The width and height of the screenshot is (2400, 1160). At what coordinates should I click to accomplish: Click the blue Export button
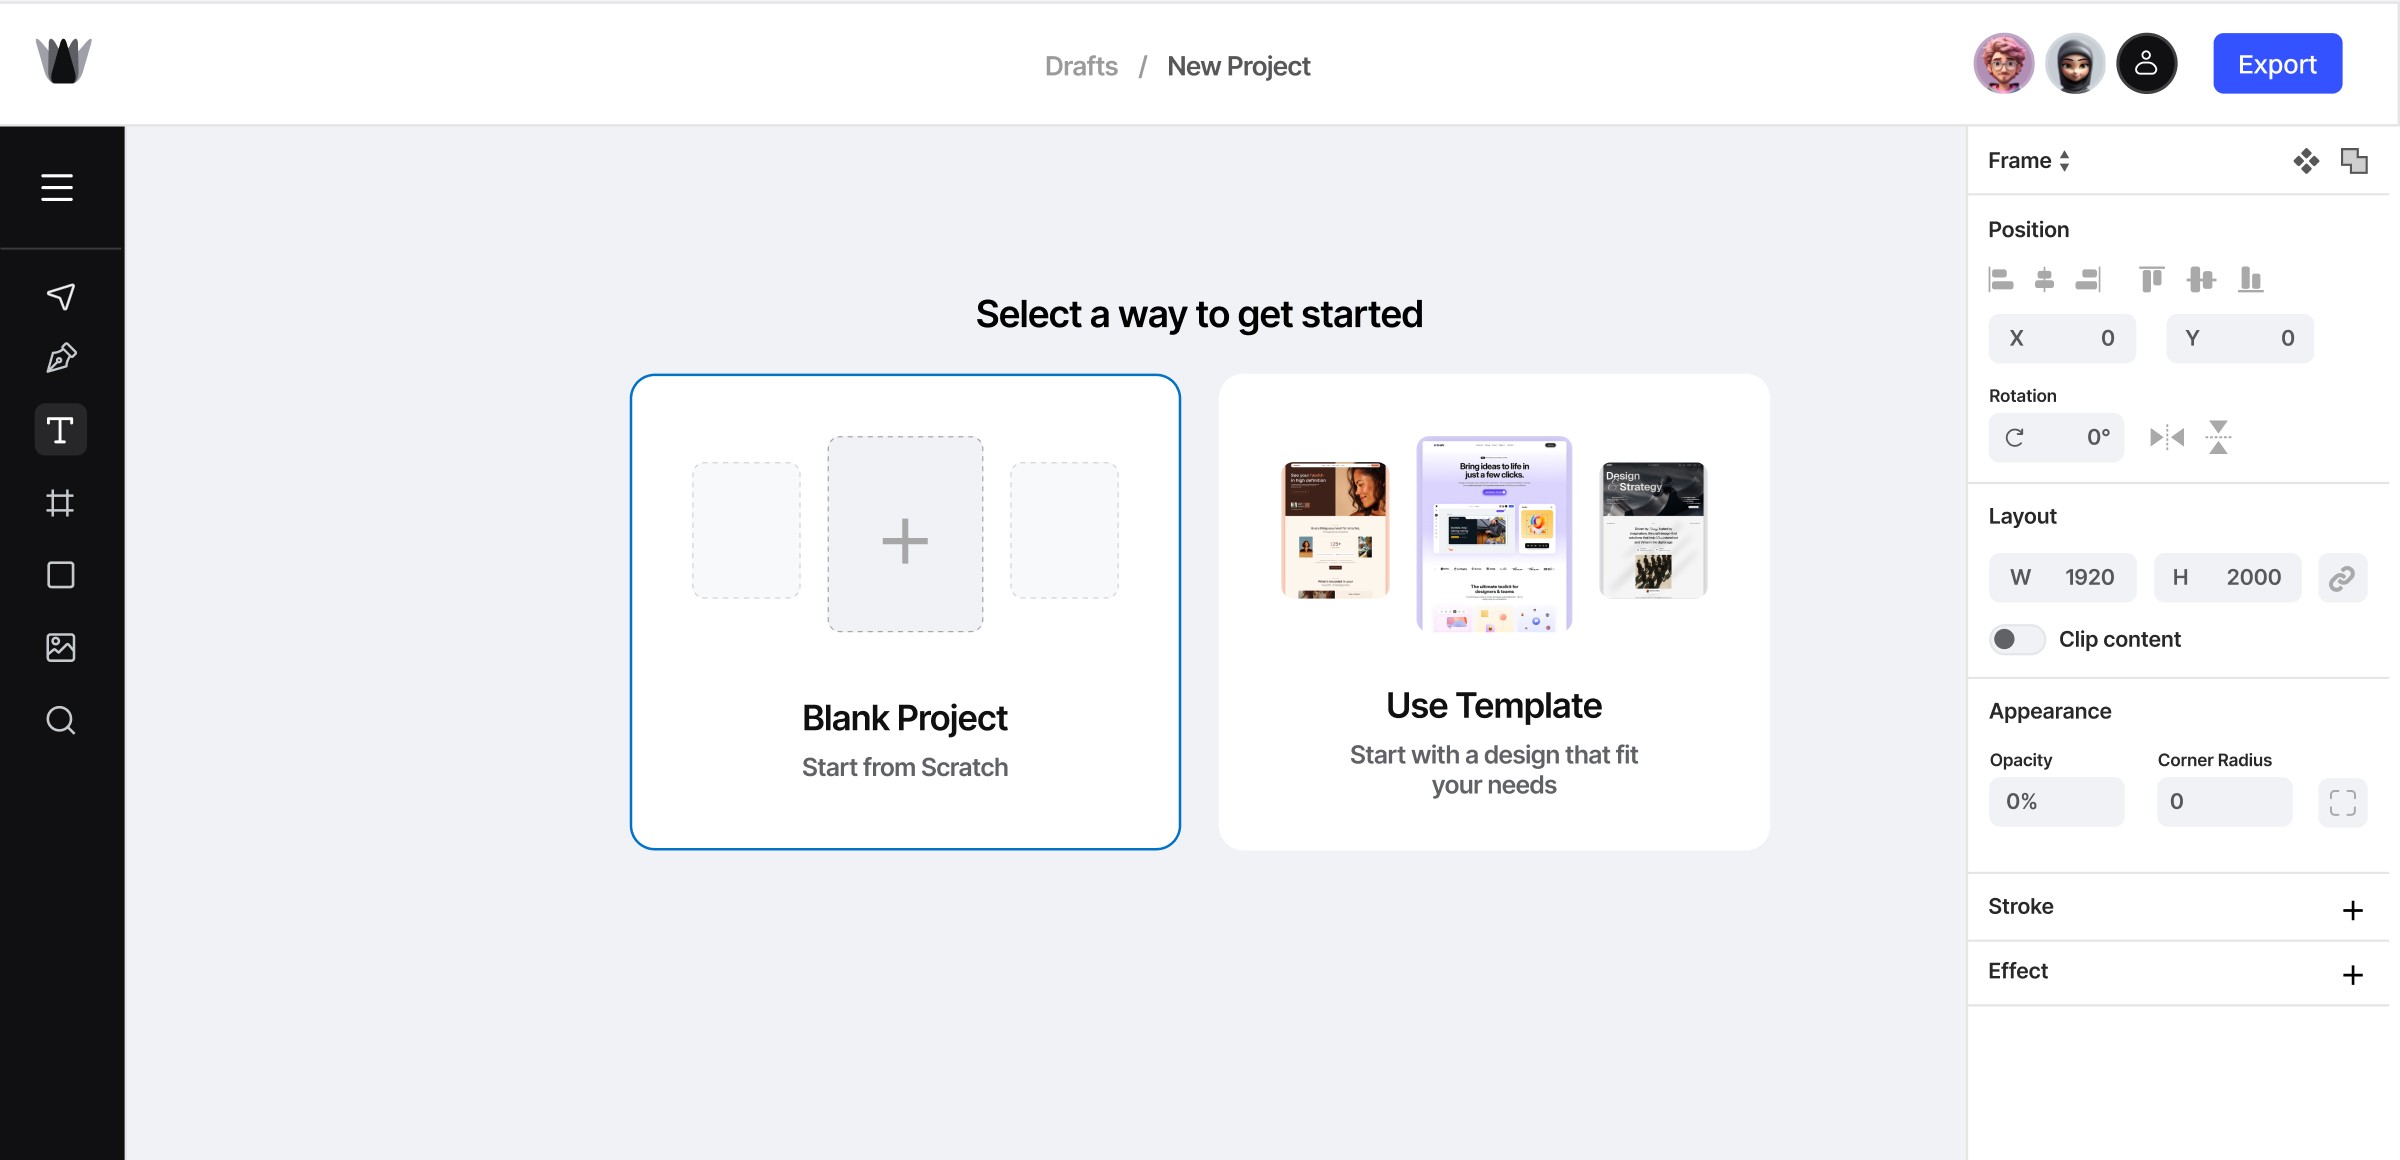pyautogui.click(x=2276, y=64)
